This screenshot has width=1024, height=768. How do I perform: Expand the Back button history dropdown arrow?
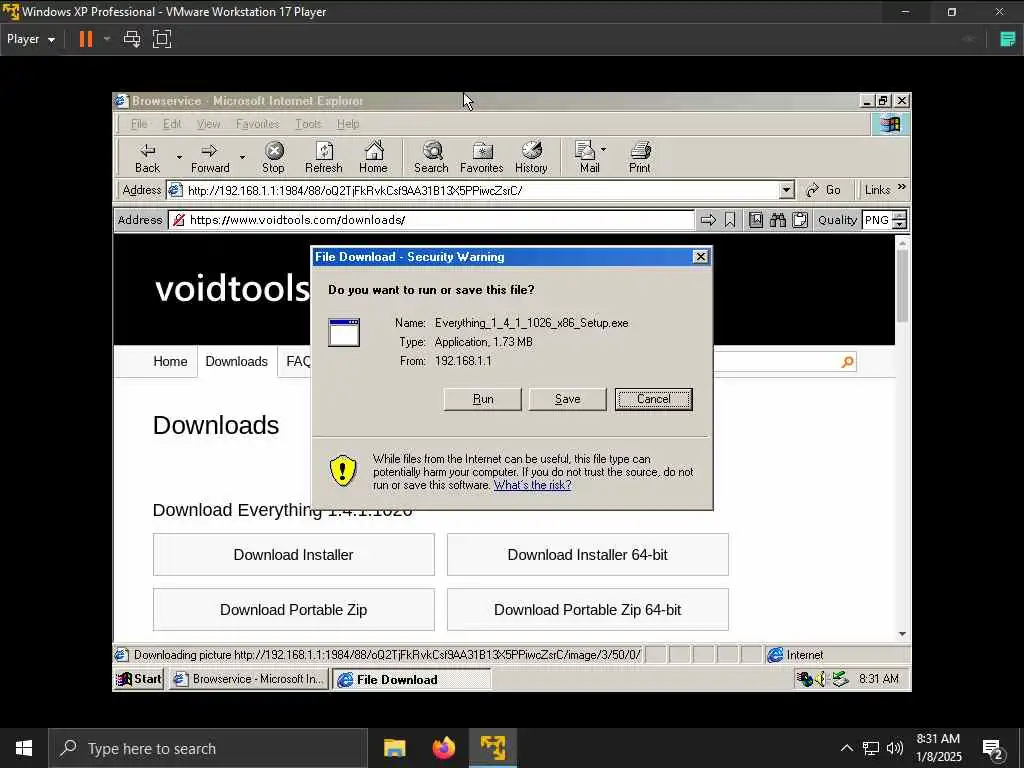(179, 157)
